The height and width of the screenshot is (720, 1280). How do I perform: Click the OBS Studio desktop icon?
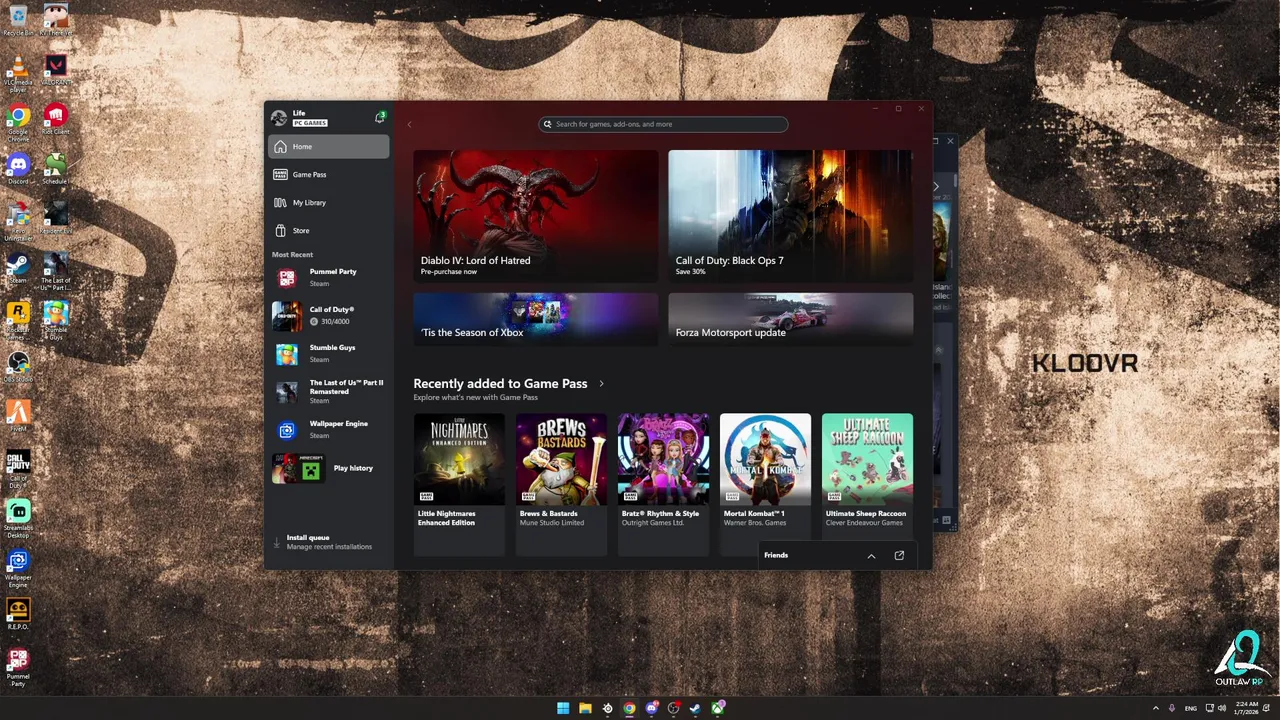18,367
